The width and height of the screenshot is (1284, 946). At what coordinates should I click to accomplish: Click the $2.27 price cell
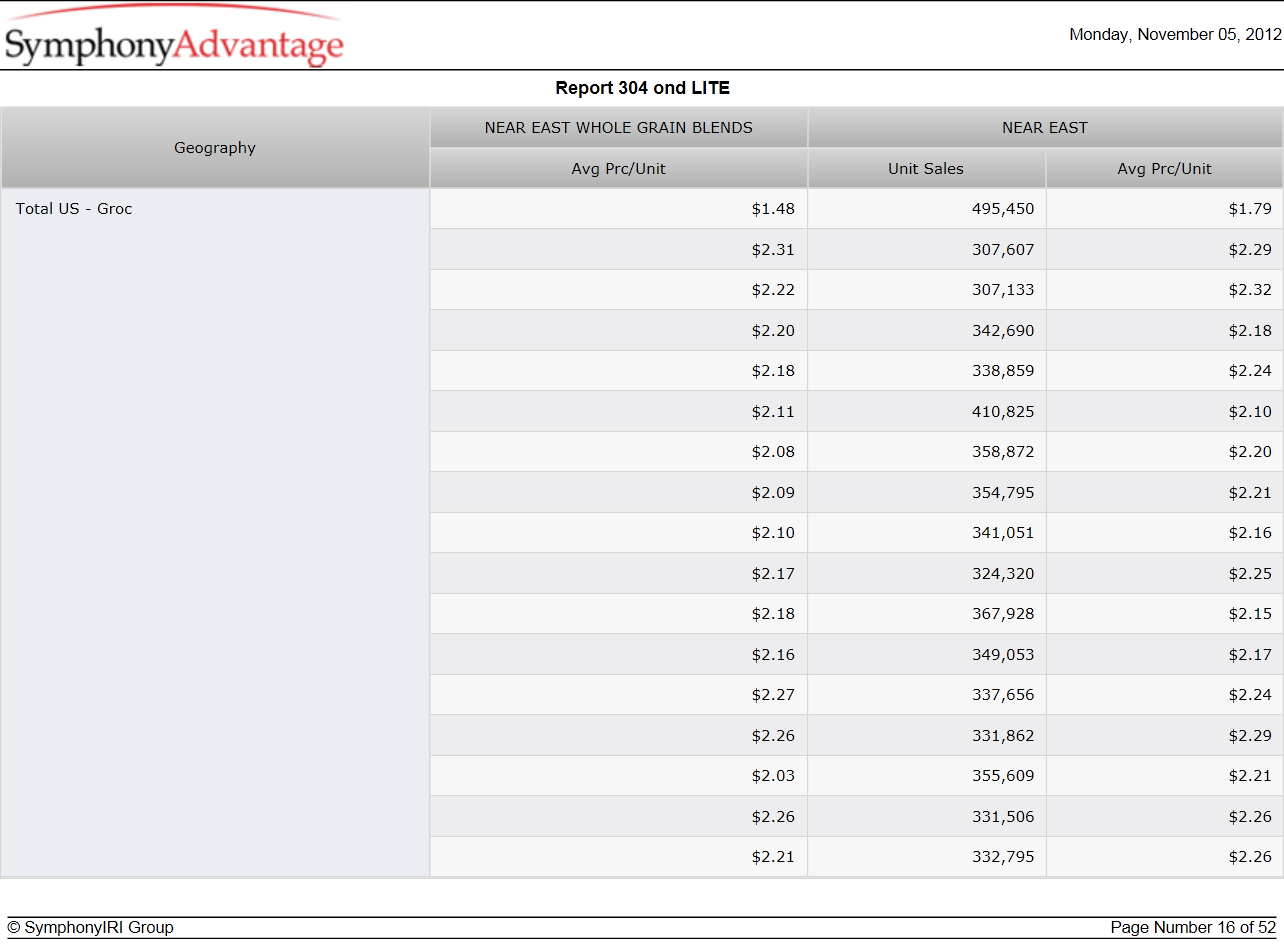tap(619, 695)
